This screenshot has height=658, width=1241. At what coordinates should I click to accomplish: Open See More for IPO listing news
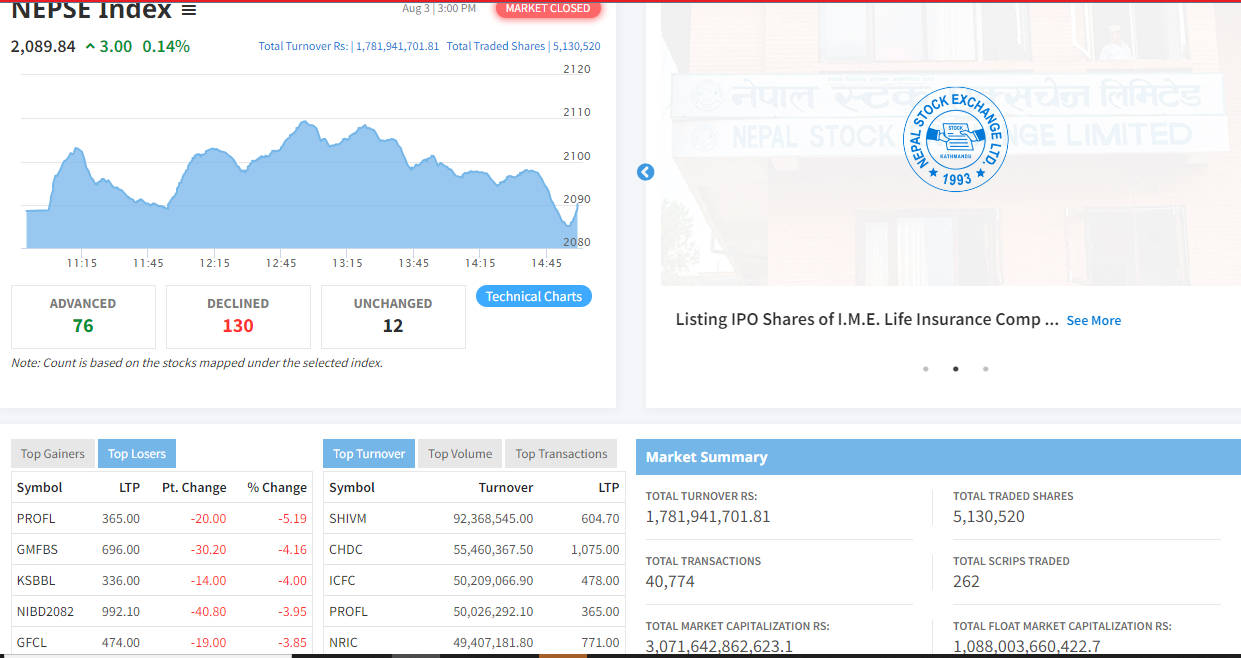(x=1094, y=321)
